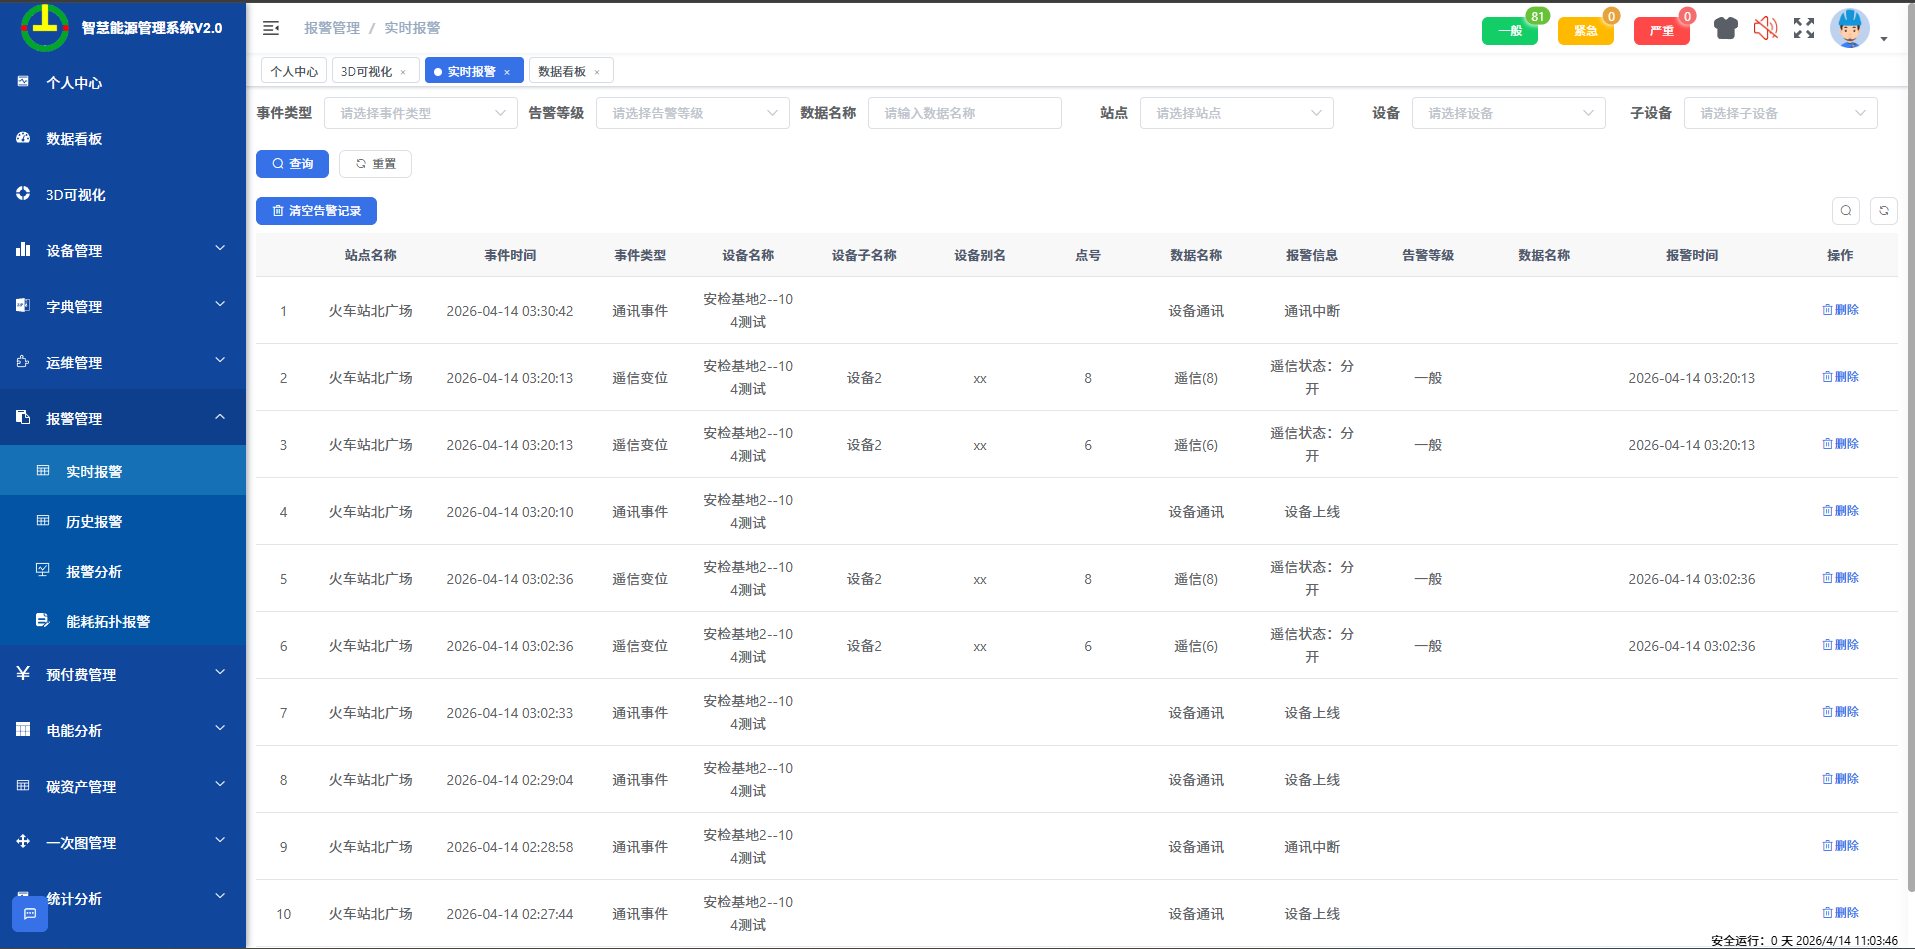The image size is (1915, 949).
Task: Click the red 严重 alarm count button
Action: pyautogui.click(x=1661, y=31)
